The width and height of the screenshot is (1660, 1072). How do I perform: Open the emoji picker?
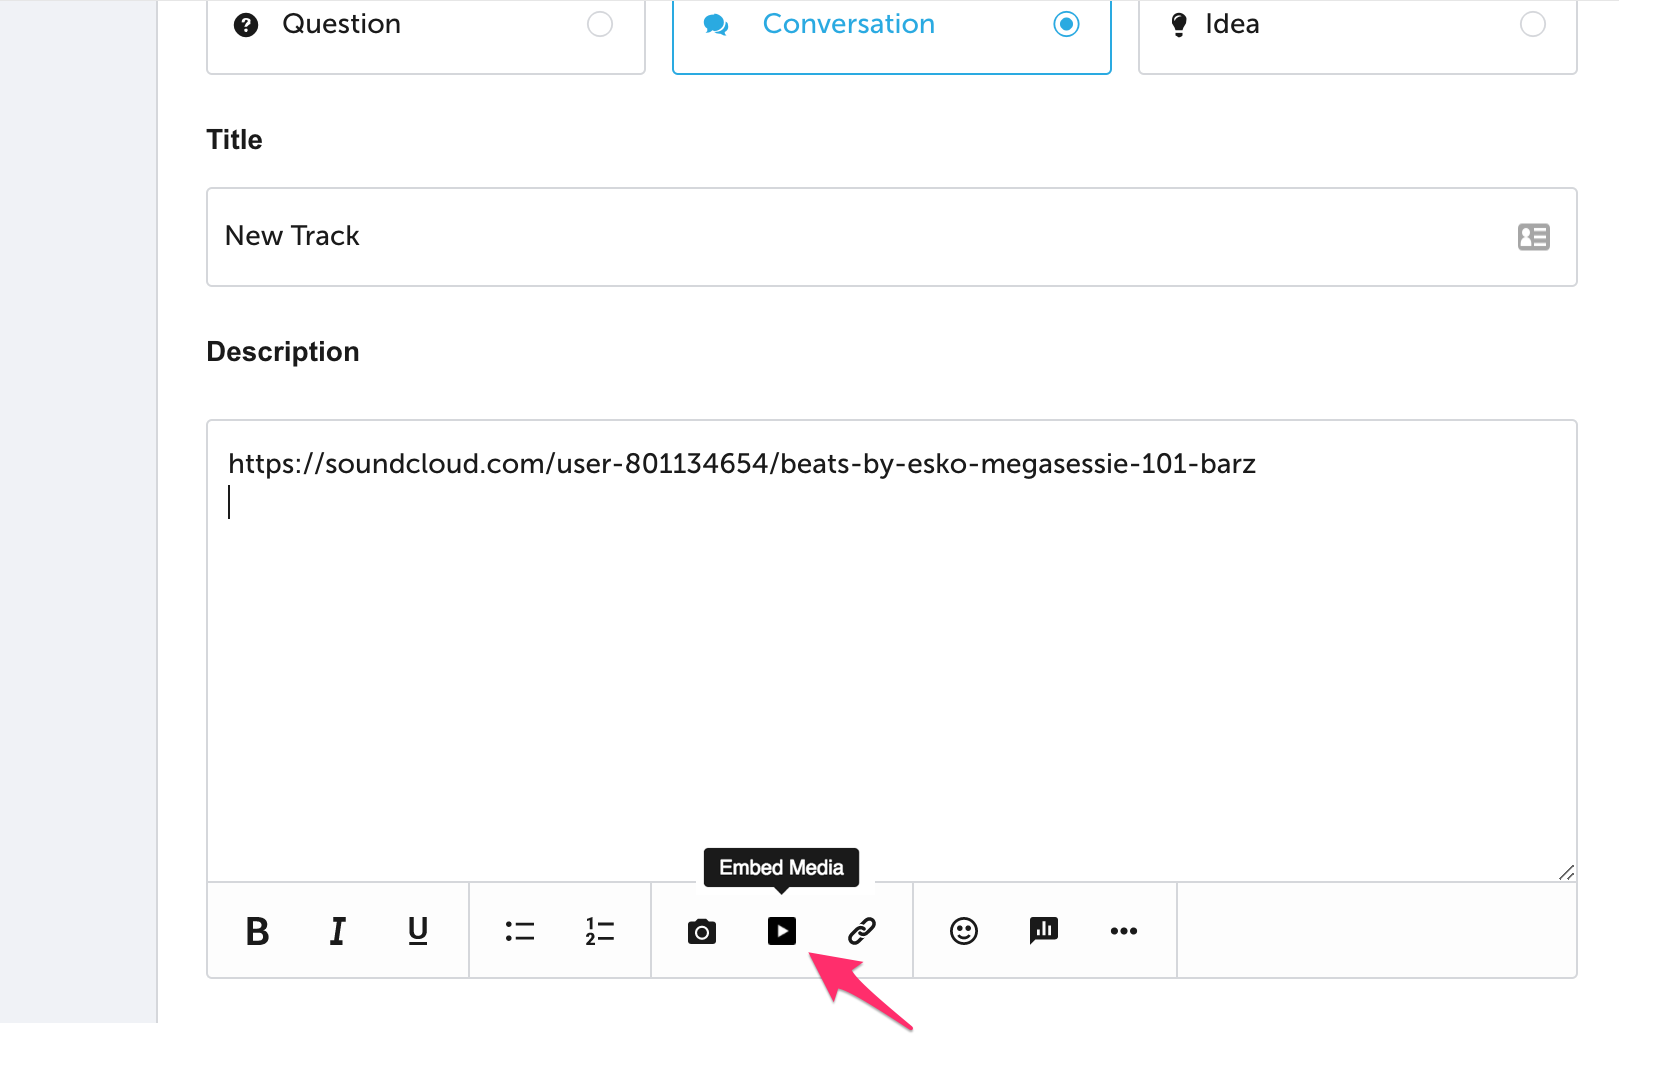pos(964,931)
